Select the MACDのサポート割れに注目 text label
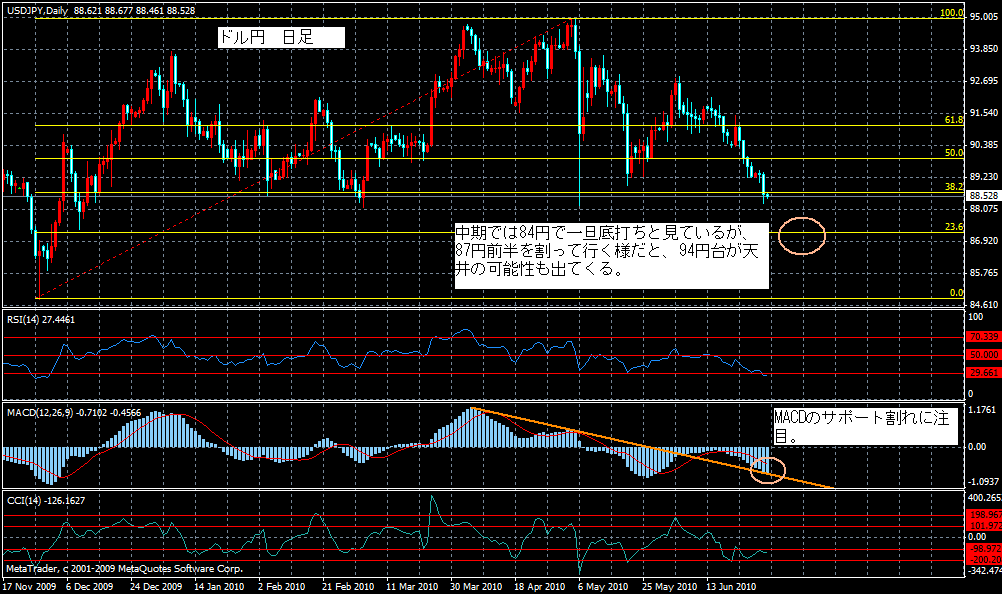1002x594 pixels. 865,427
